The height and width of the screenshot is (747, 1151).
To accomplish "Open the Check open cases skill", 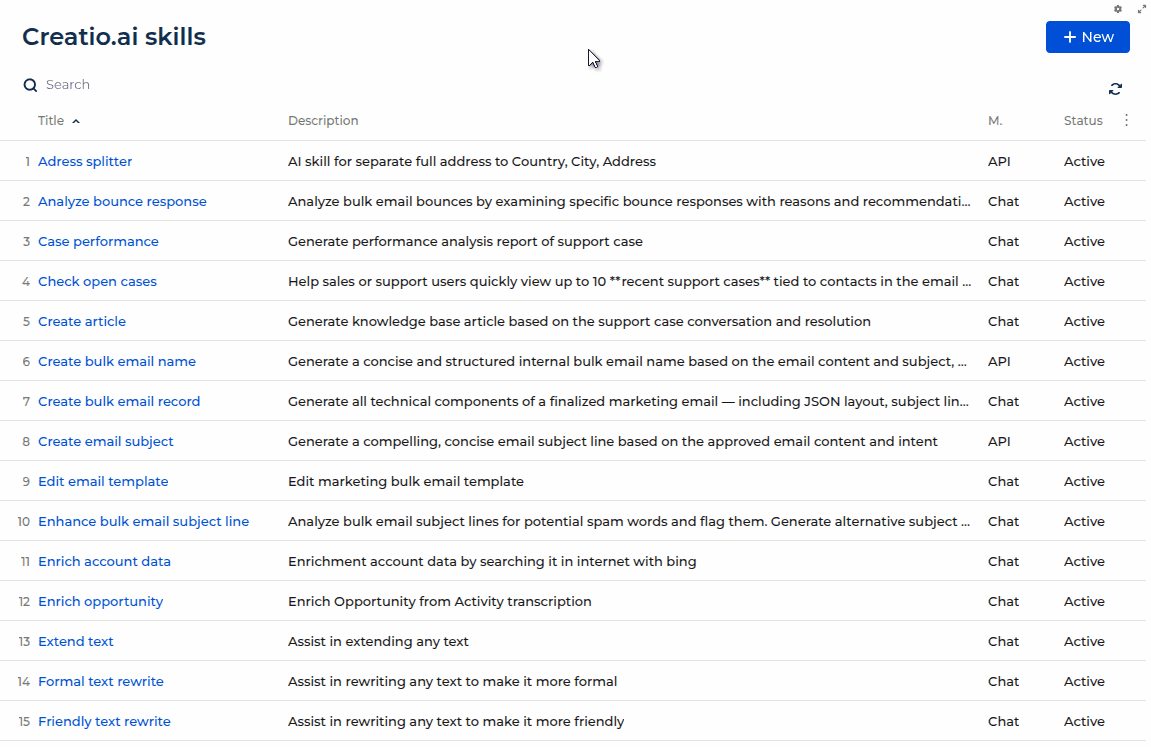I will (x=97, y=281).
